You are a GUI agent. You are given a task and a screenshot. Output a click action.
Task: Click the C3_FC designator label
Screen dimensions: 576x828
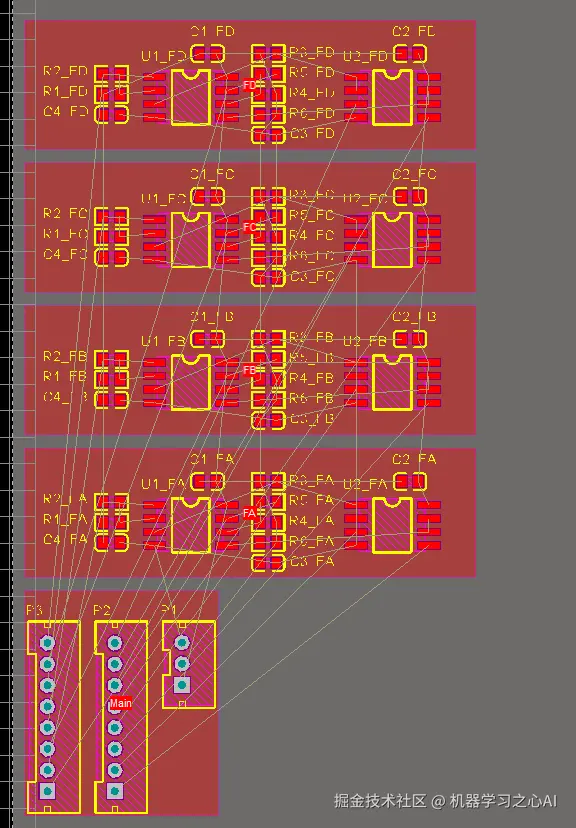[312, 276]
